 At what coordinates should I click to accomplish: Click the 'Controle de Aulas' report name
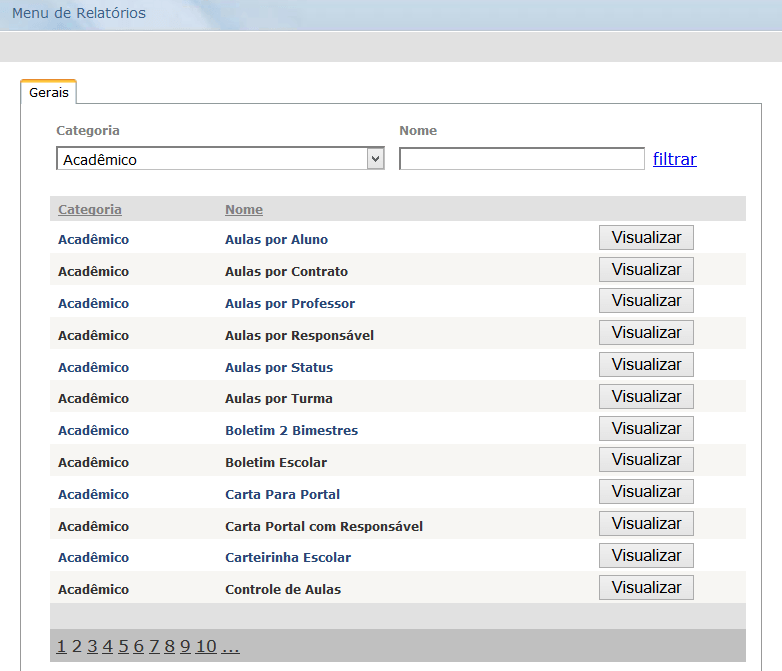(x=283, y=589)
